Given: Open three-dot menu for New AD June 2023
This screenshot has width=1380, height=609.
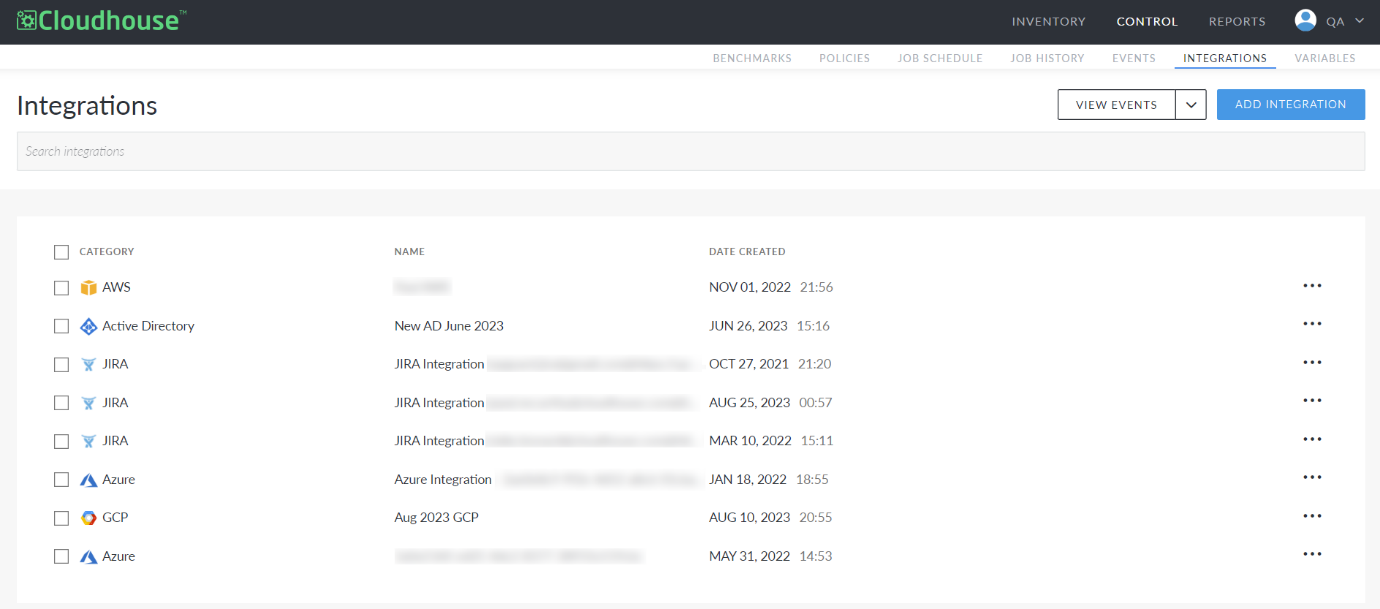Looking at the screenshot, I should click(x=1312, y=324).
